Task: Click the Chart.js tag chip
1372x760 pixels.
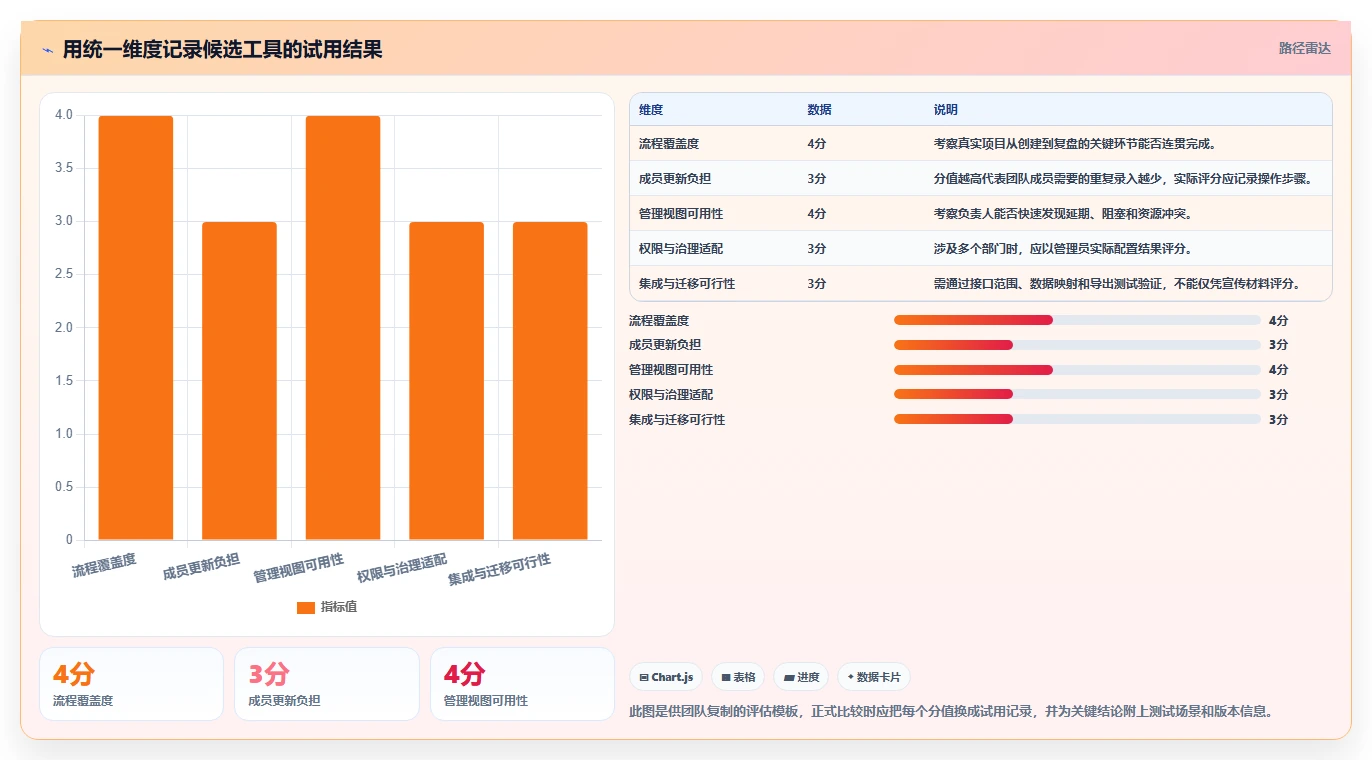Action: 666,677
